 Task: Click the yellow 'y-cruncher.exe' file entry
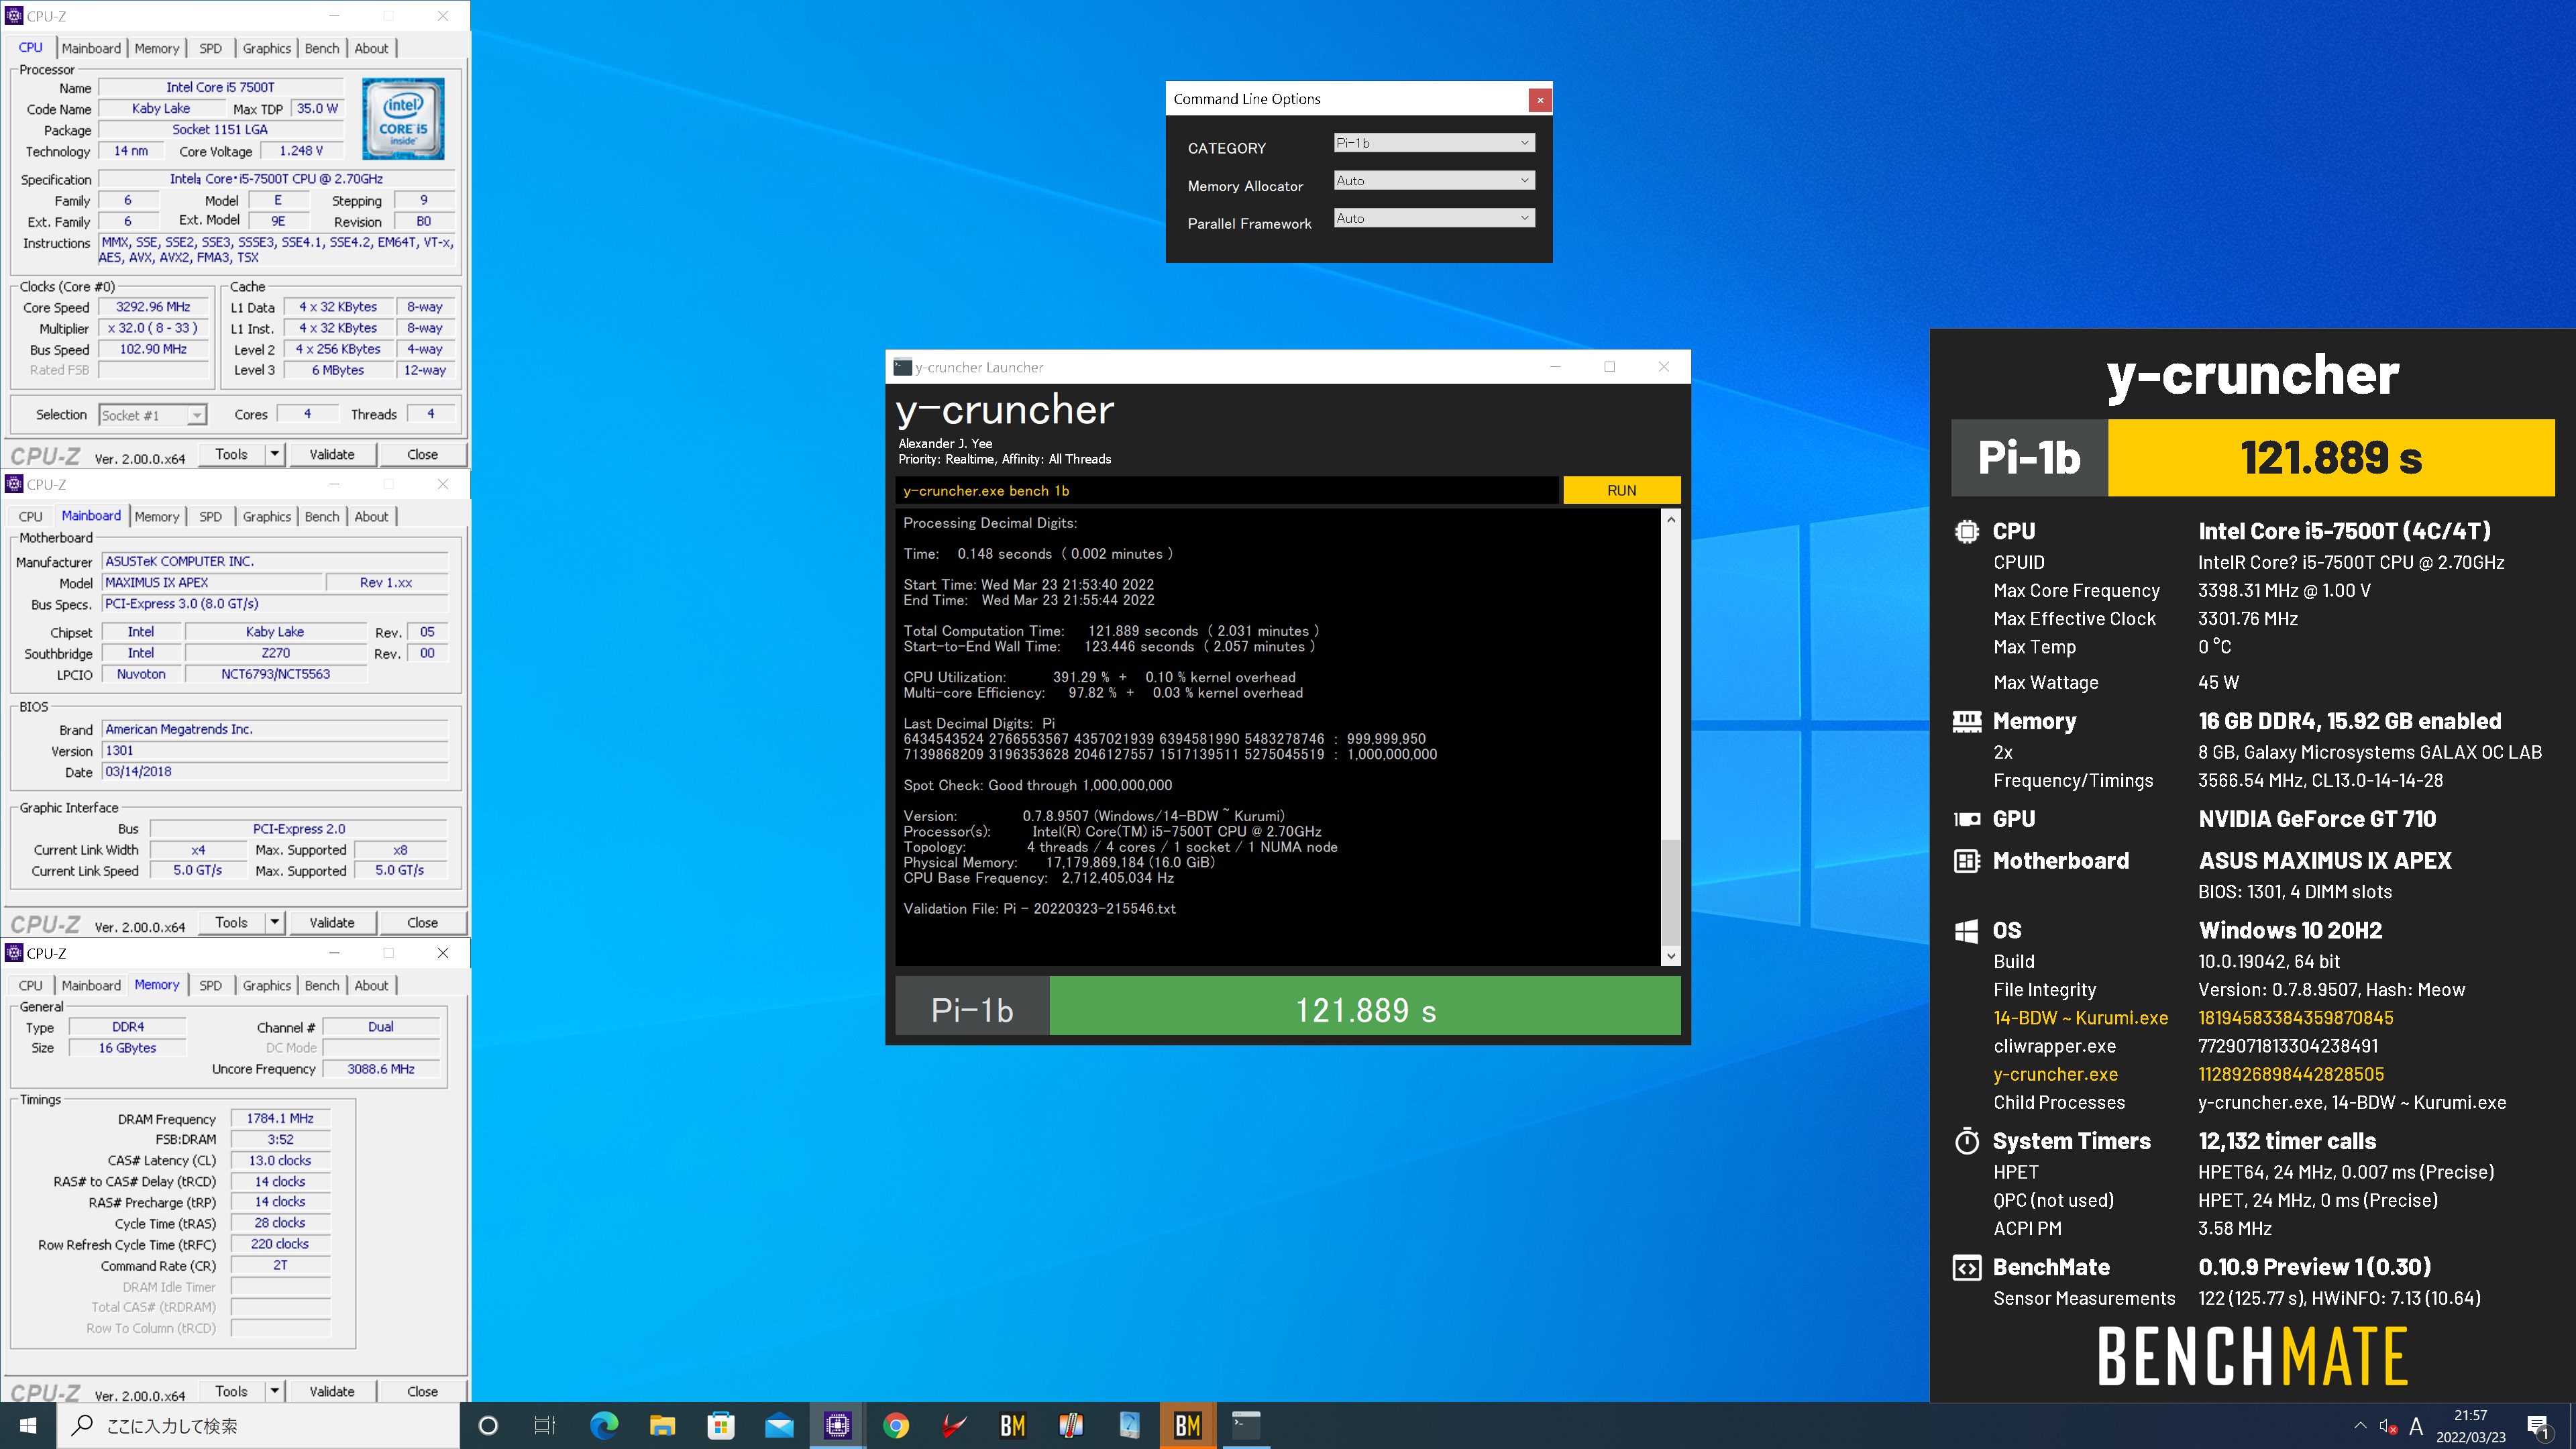[x=2055, y=1074]
